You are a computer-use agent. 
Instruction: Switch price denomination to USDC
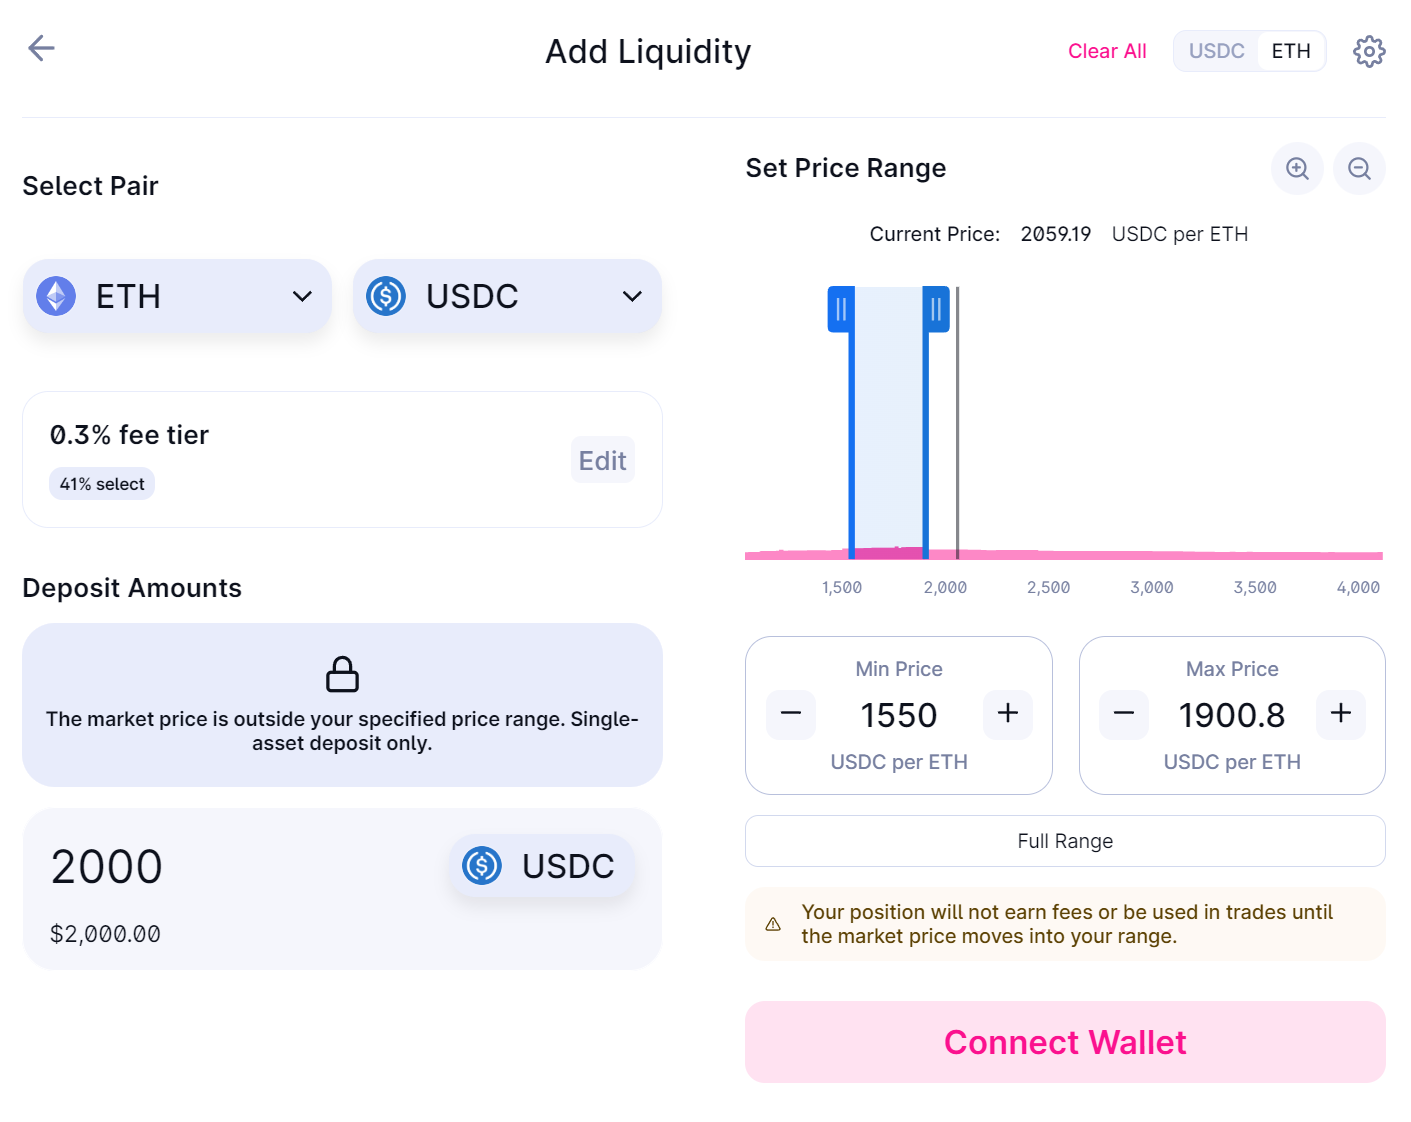coord(1216,51)
